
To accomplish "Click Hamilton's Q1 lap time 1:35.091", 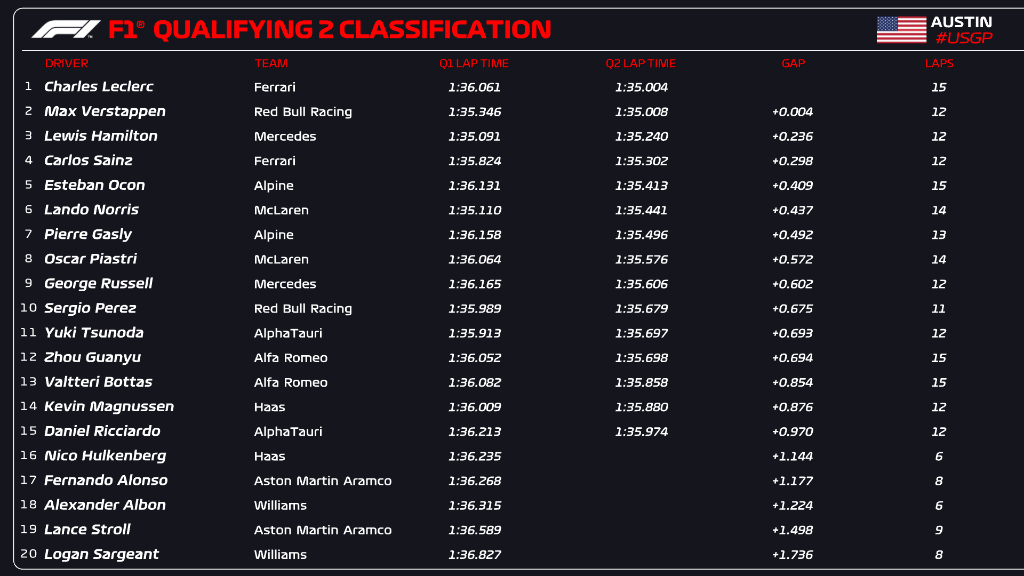I will click(x=475, y=136).
